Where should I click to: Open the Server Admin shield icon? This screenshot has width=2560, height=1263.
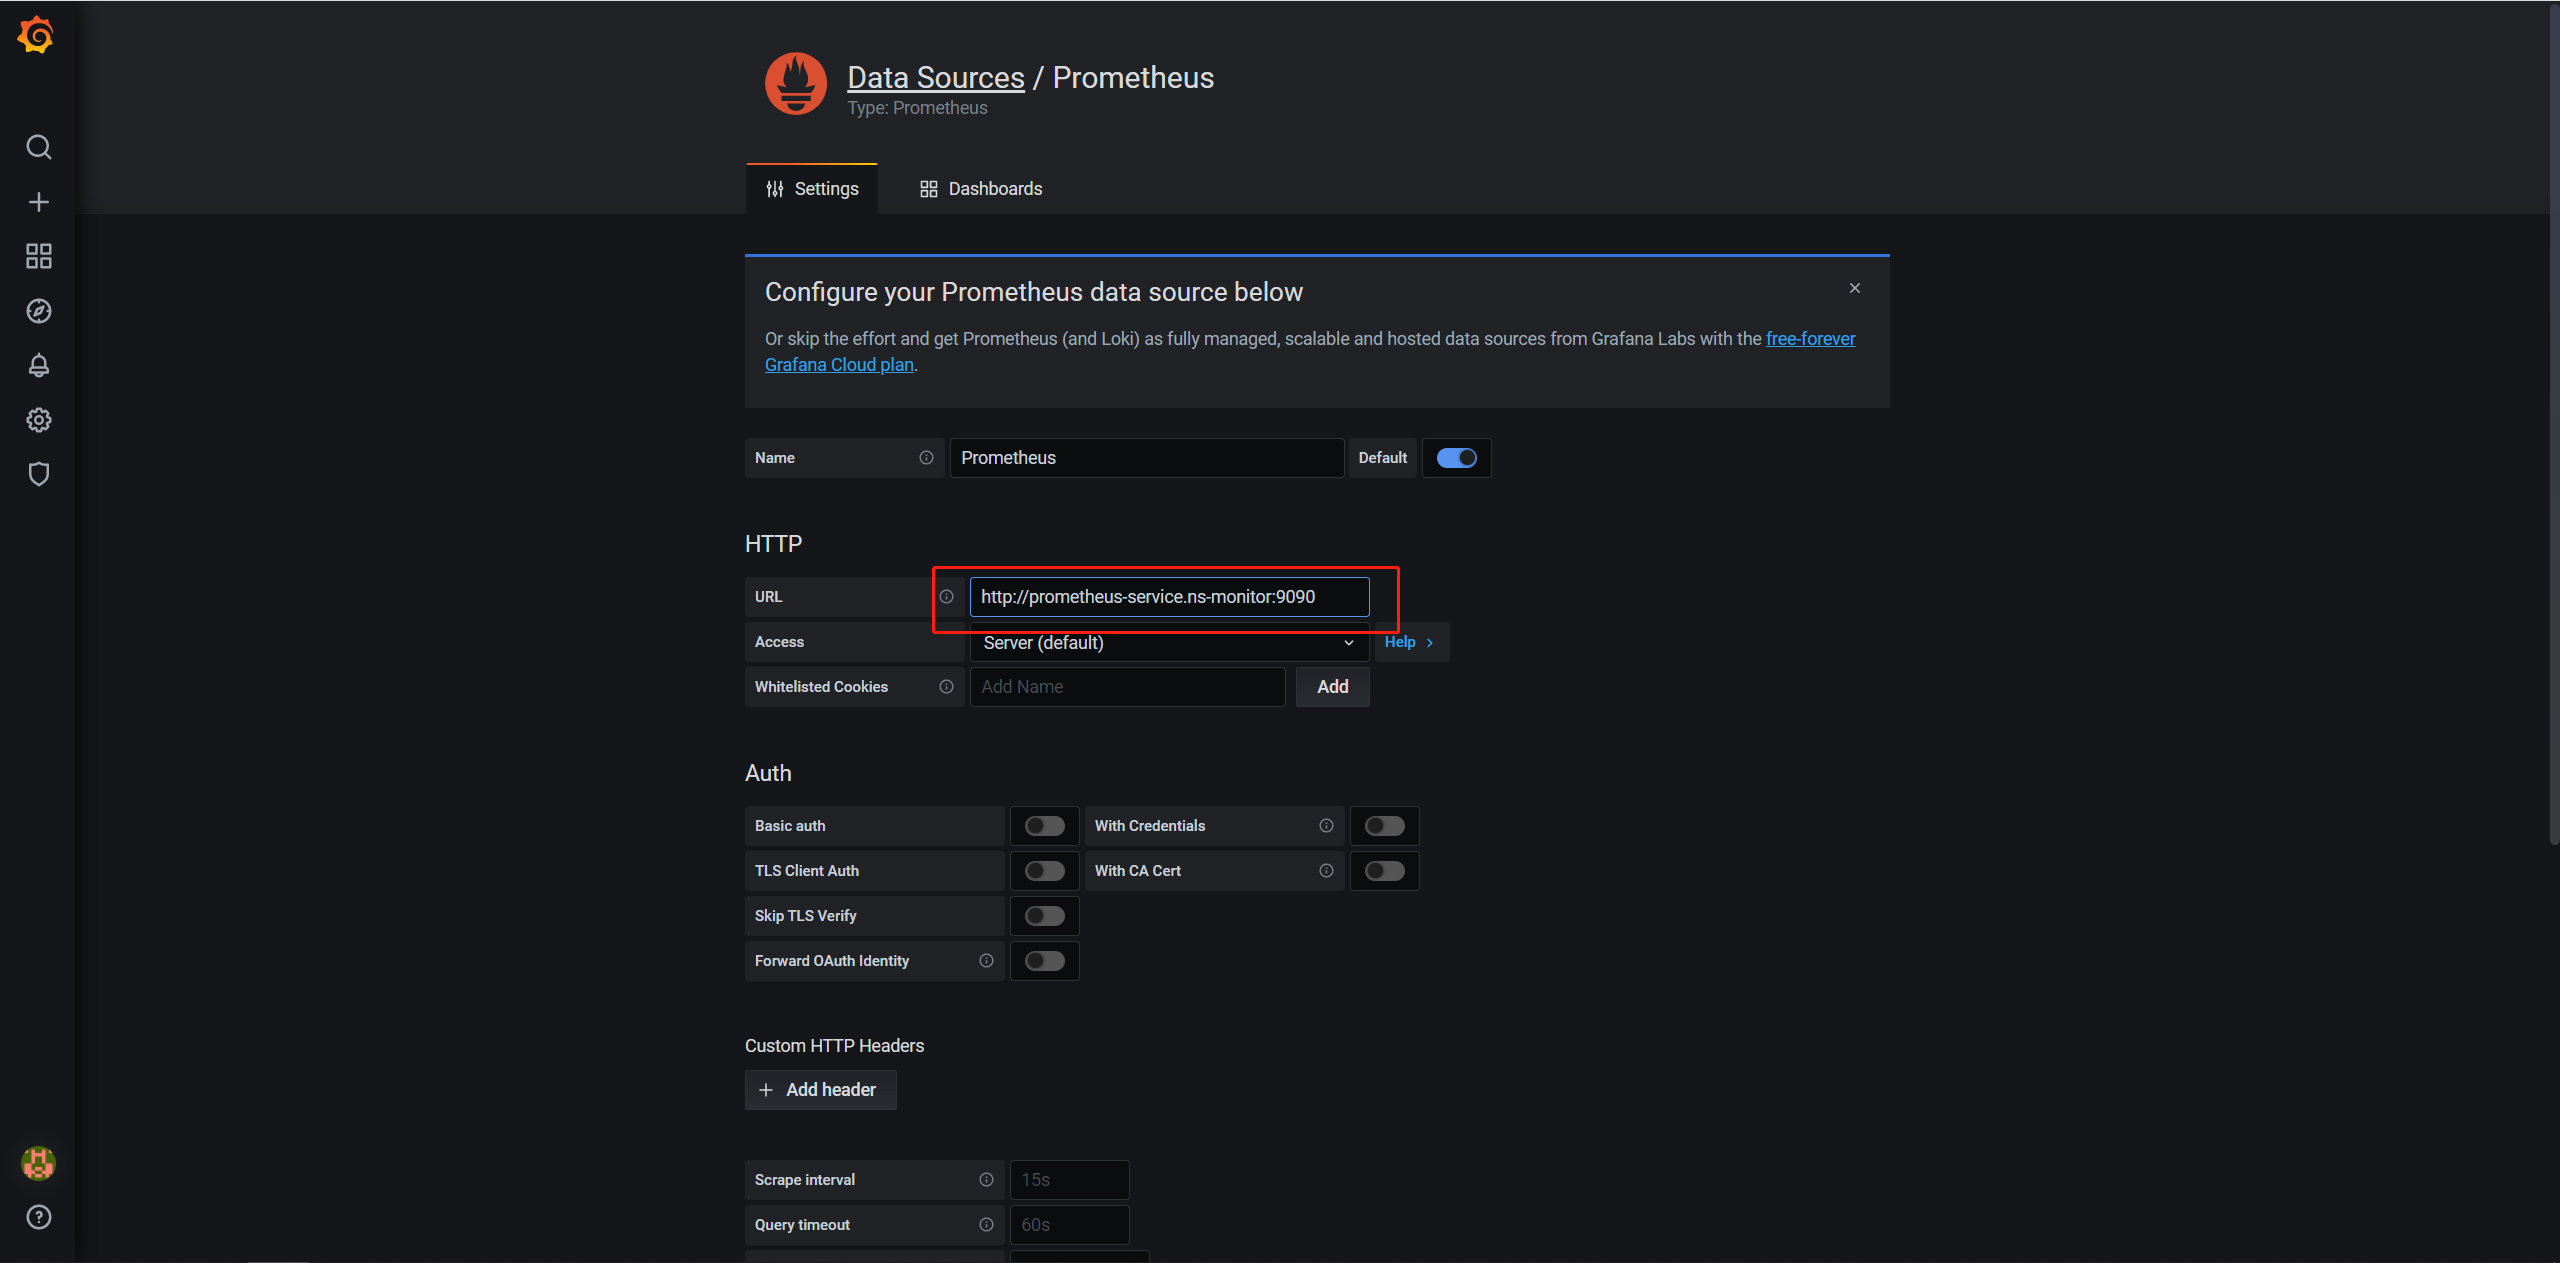(x=38, y=474)
